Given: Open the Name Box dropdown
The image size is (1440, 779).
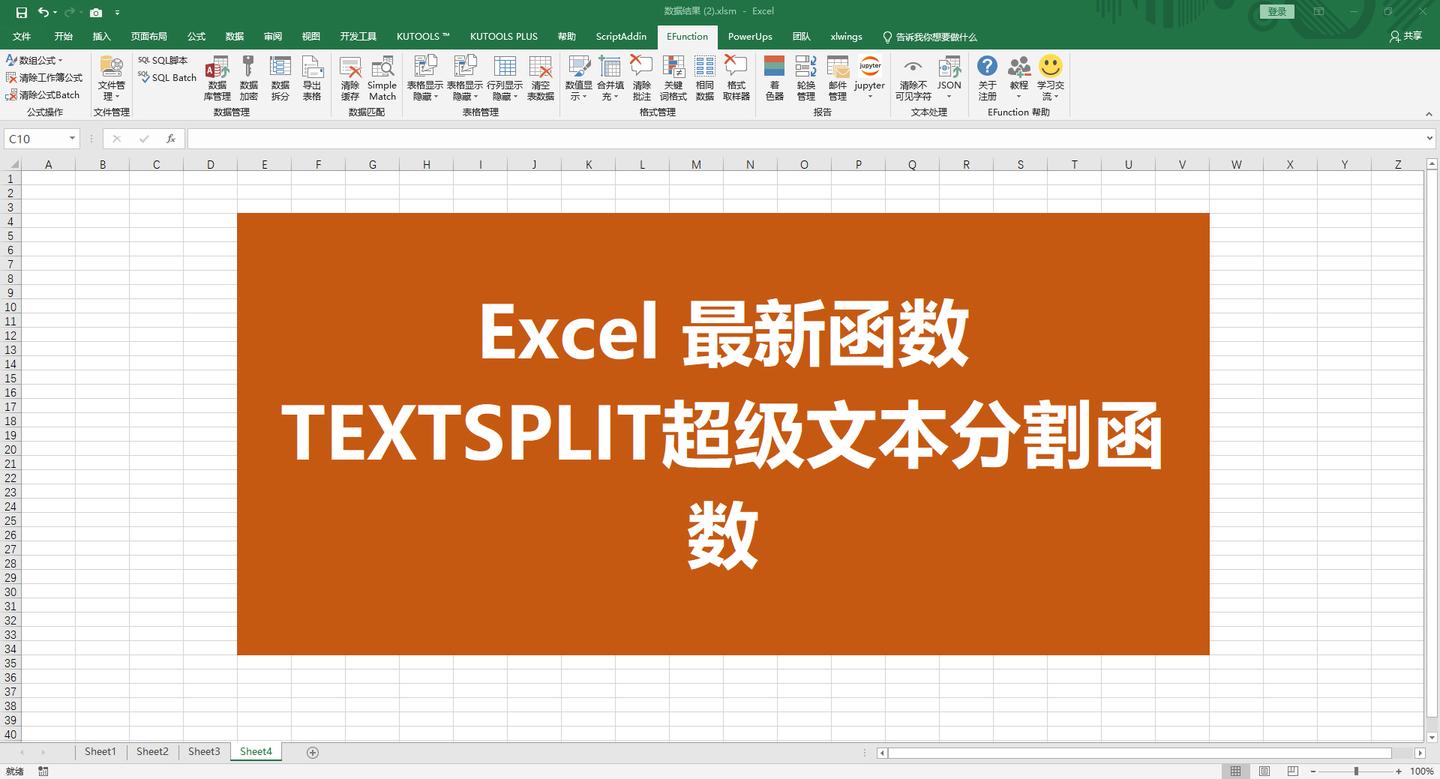Looking at the screenshot, I should [71, 138].
